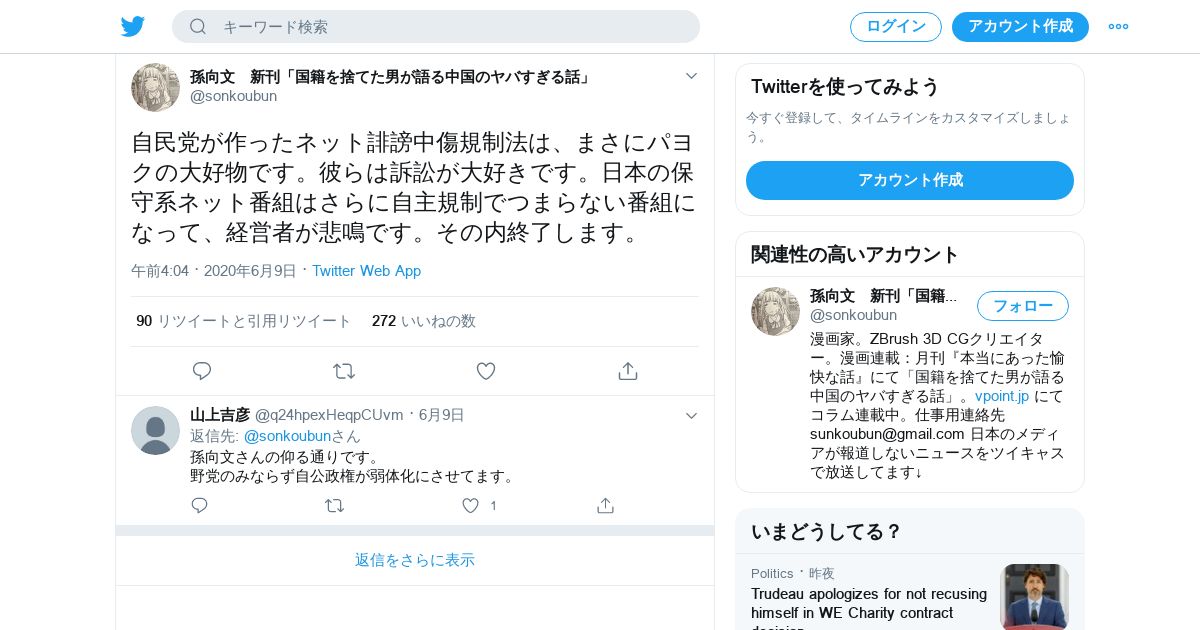The height and width of the screenshot is (630, 1200).
Task: Like the main tweet with heart icon
Action: coord(486,371)
